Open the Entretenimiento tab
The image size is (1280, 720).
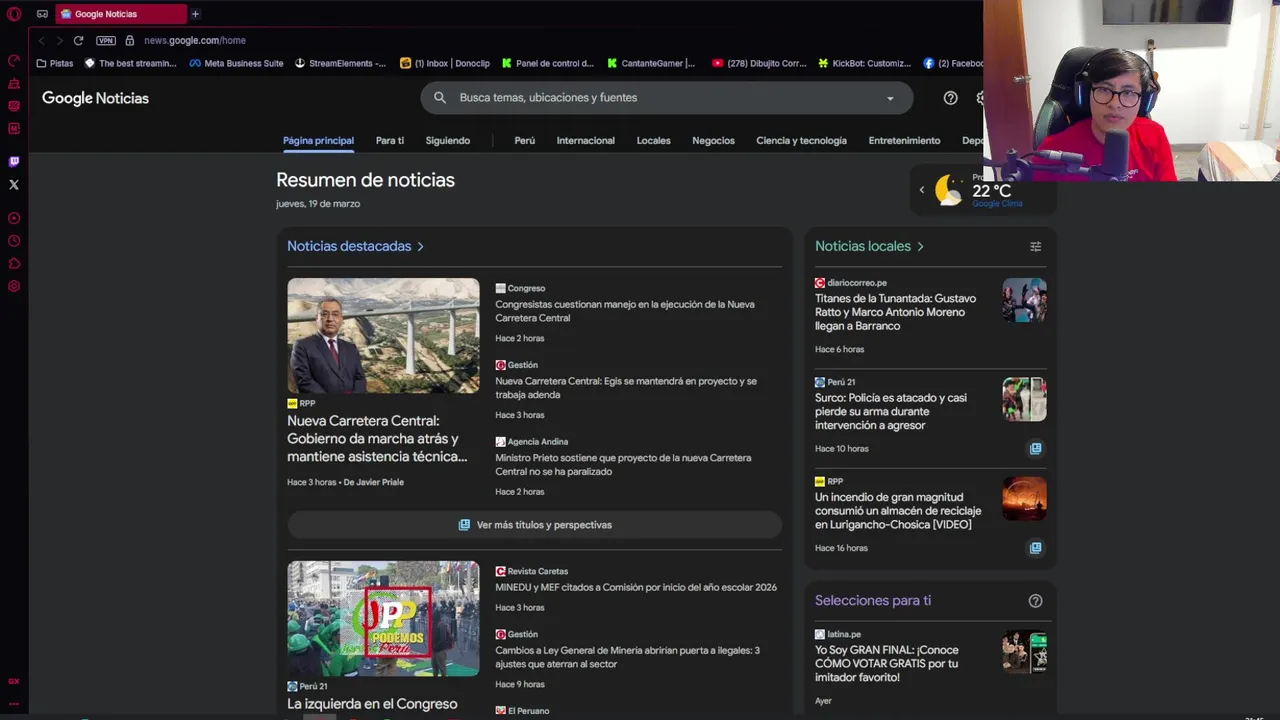coord(904,141)
